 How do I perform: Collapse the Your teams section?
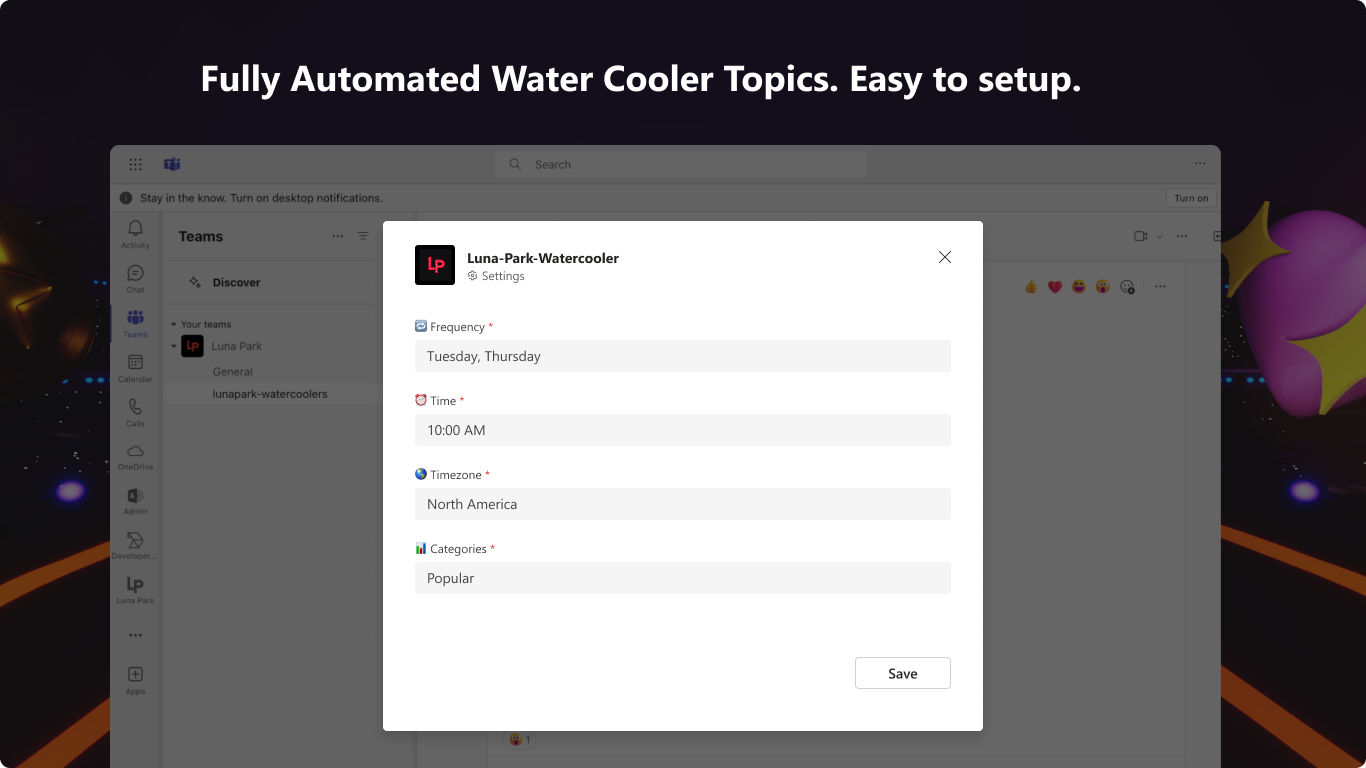173,324
